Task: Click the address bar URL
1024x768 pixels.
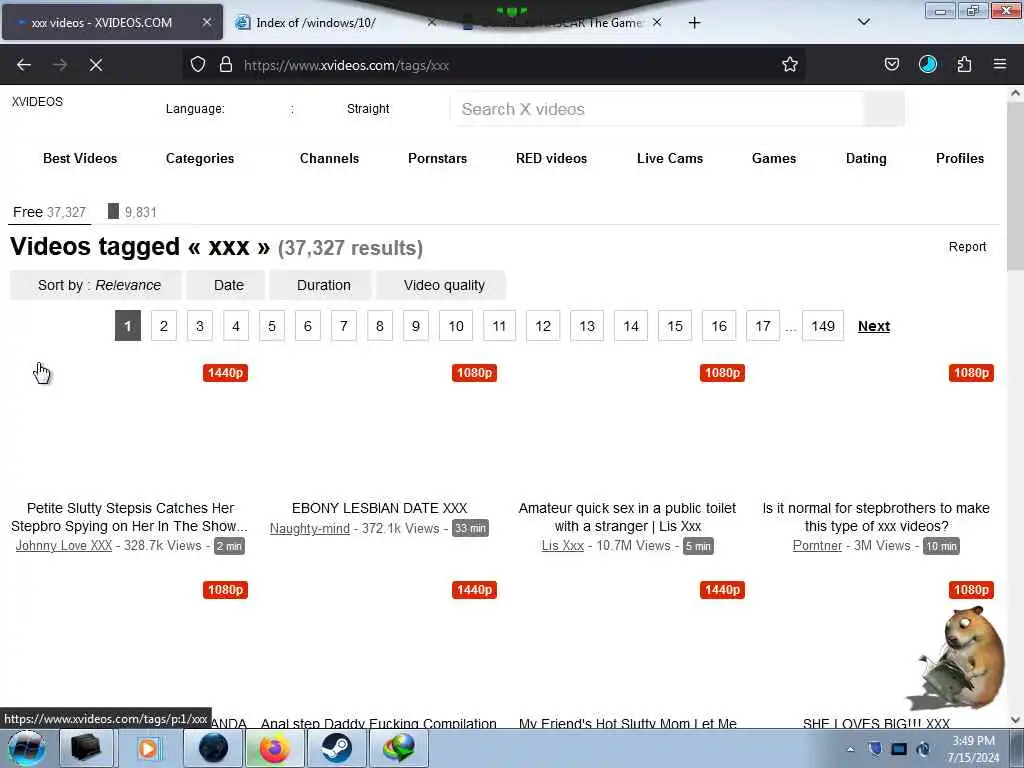Action: pos(346,65)
